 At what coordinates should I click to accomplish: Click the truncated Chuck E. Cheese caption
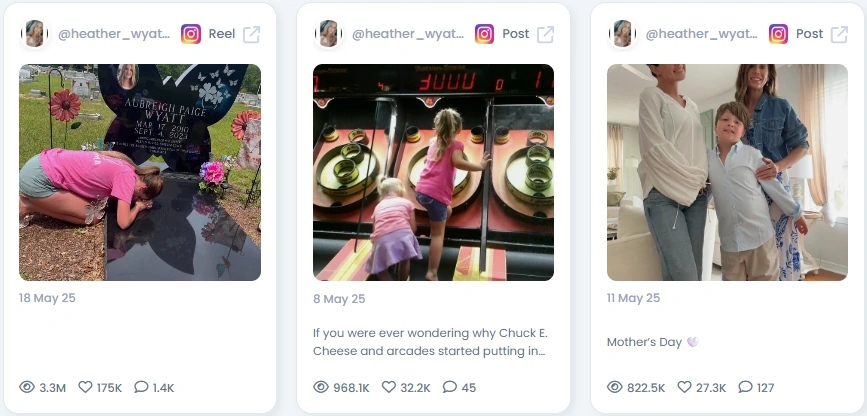(430, 342)
